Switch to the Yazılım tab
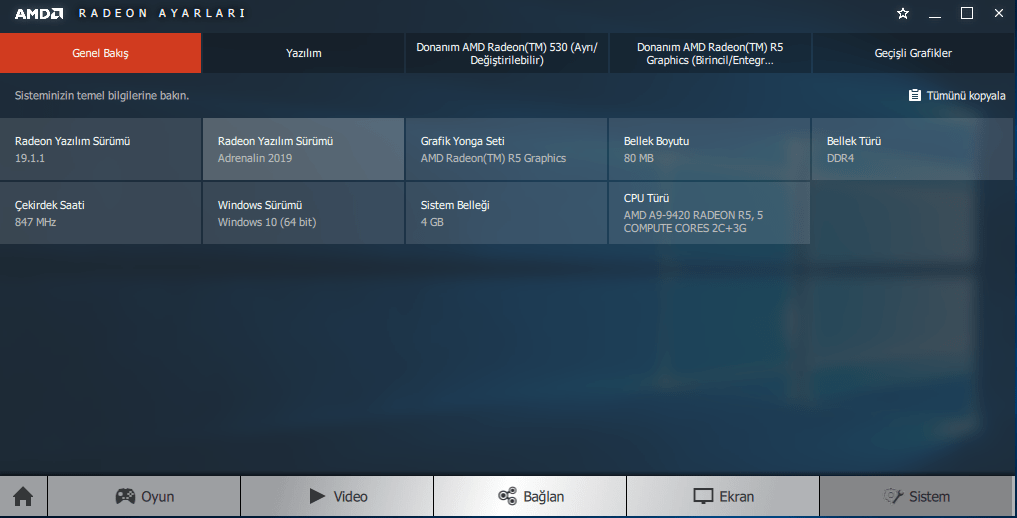The height and width of the screenshot is (518, 1017). 304,53
